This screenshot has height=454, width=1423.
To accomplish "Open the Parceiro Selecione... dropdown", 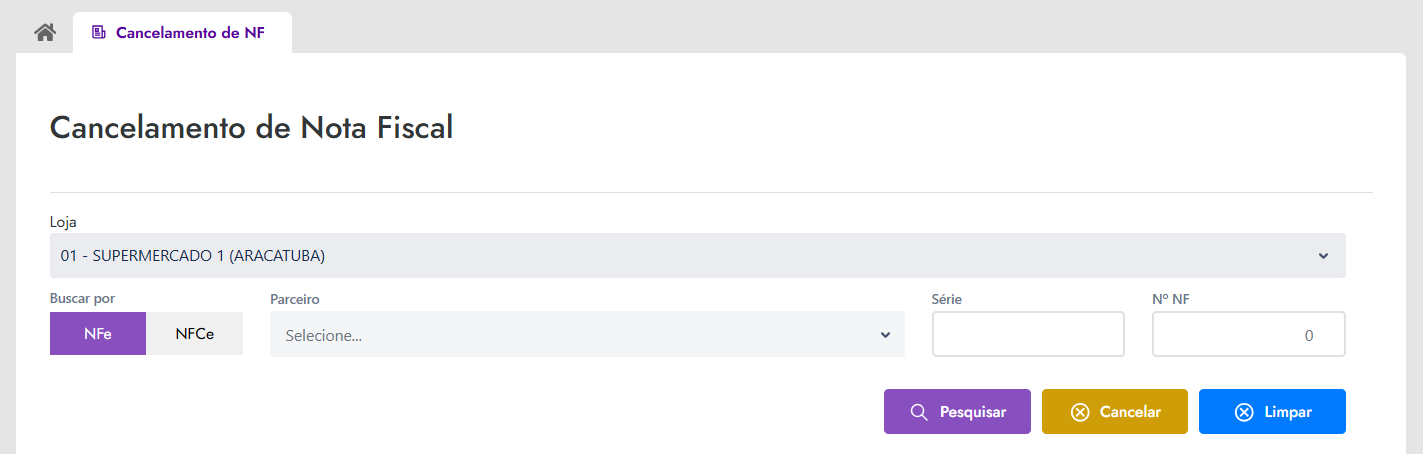I will (587, 334).
